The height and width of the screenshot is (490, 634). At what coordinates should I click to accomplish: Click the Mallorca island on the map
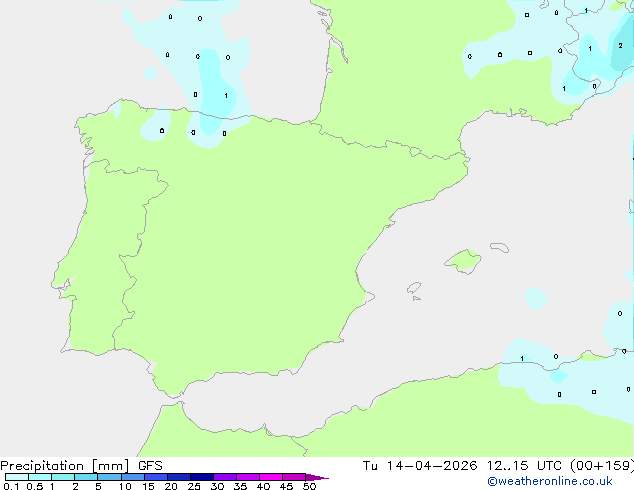463,262
